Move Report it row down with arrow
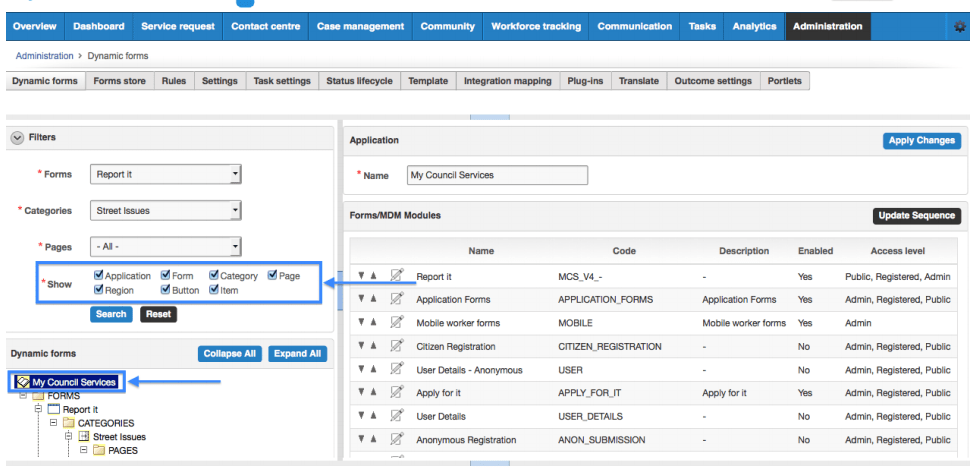Viewport: 972px width, 468px height. (361, 276)
